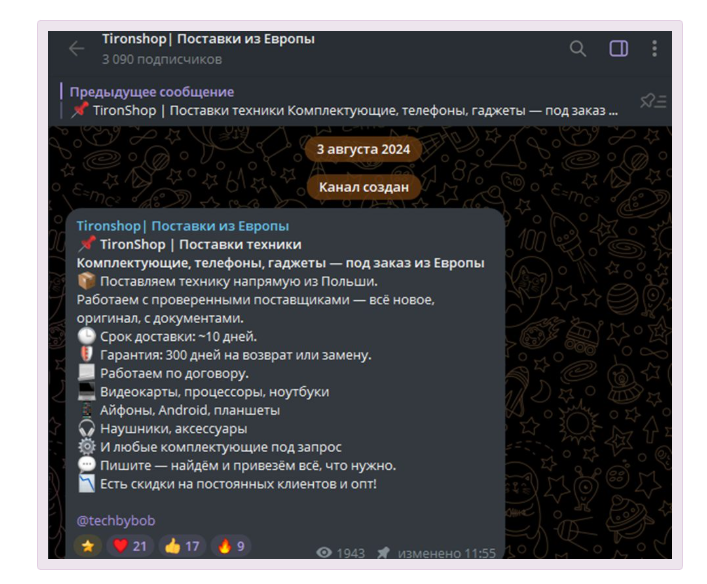Click the line 'Срок доставки: ~10 дней.'
Screen dimensions: 707x584
pos(179,336)
